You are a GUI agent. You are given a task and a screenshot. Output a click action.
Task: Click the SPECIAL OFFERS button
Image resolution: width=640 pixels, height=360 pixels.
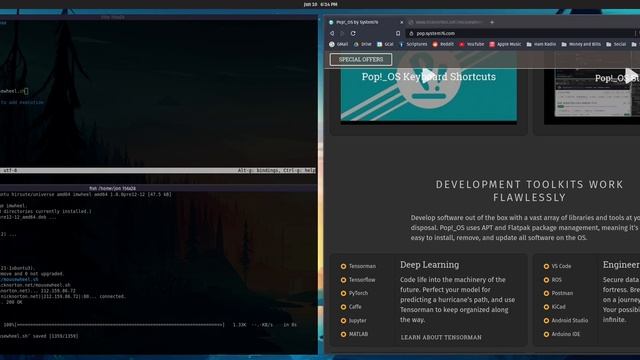click(361, 60)
